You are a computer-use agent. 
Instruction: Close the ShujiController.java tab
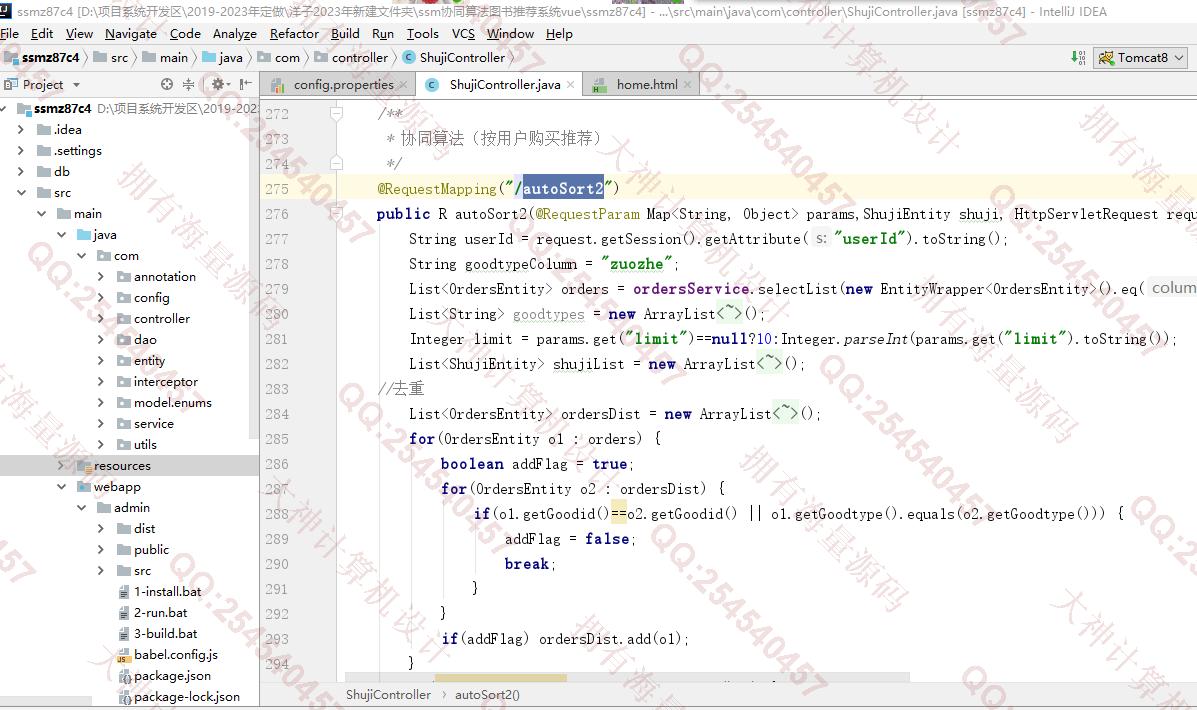point(570,85)
